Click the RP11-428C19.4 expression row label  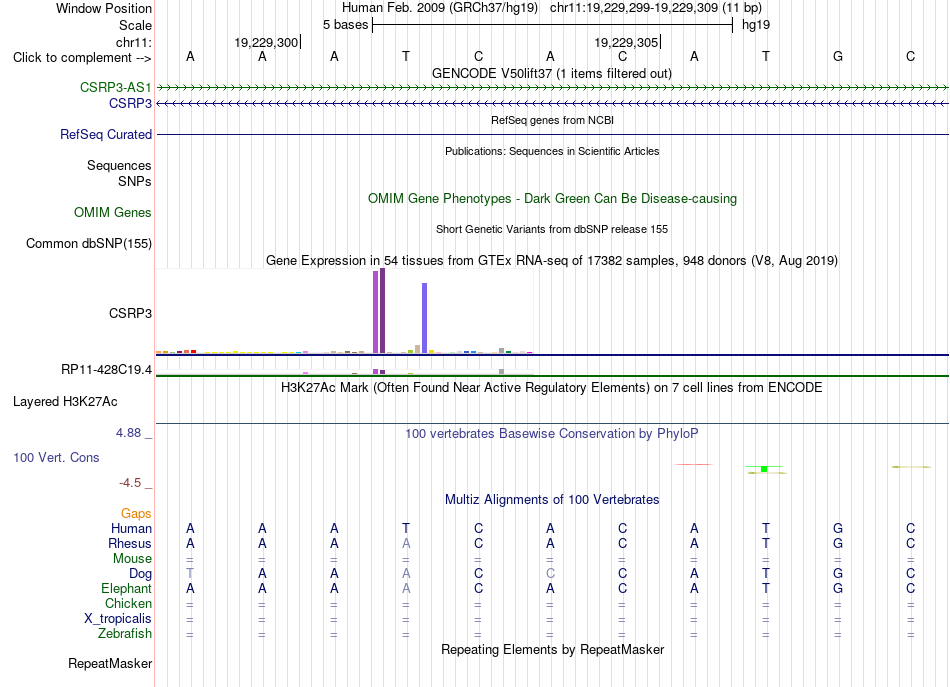tap(107, 370)
